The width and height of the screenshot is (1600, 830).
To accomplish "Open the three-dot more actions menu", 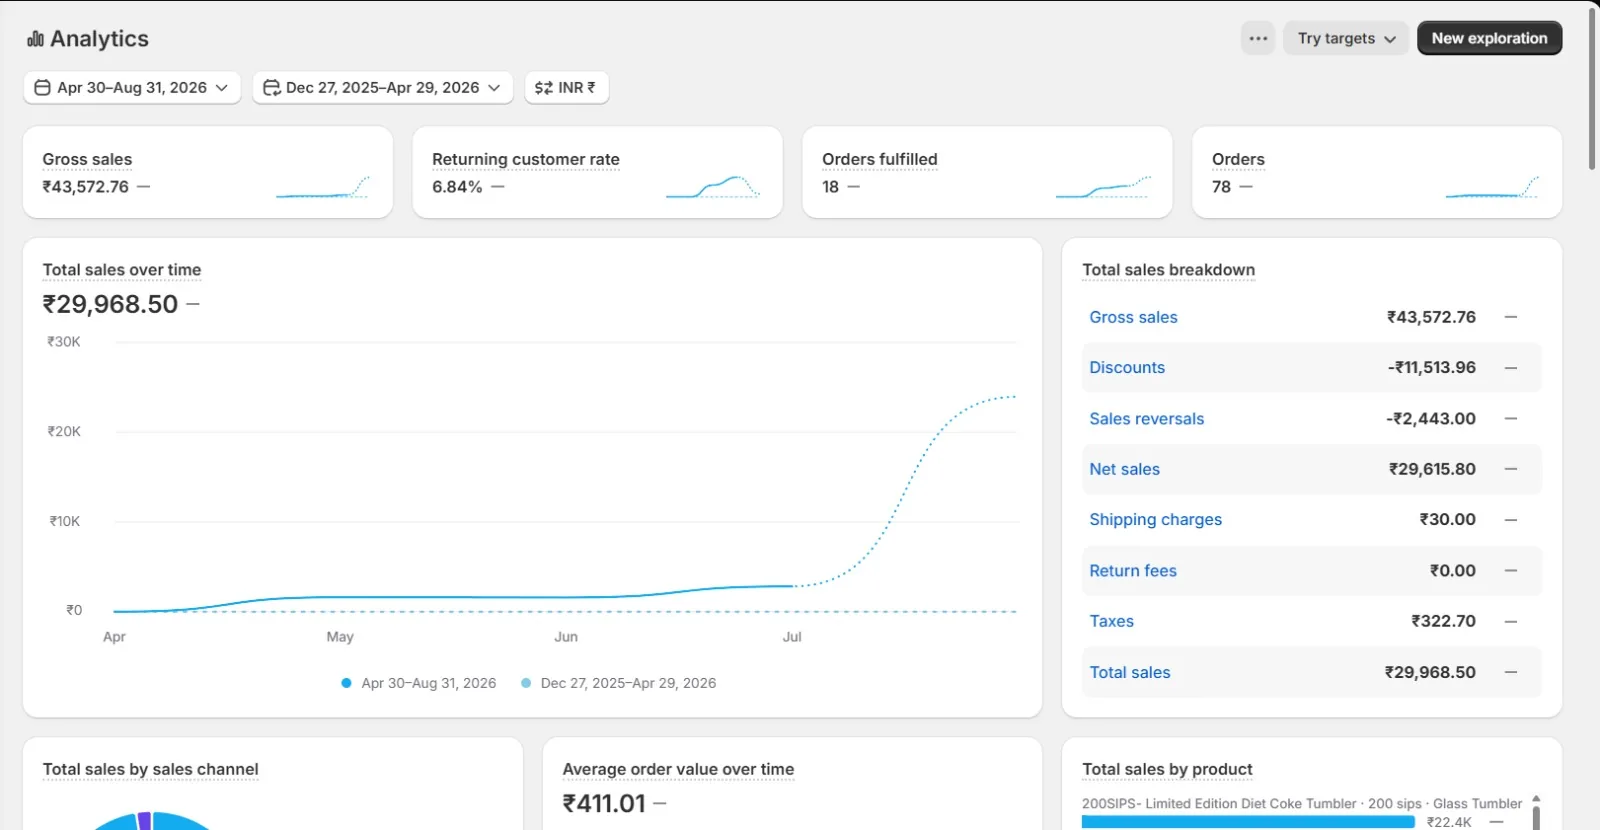I will 1258,38.
